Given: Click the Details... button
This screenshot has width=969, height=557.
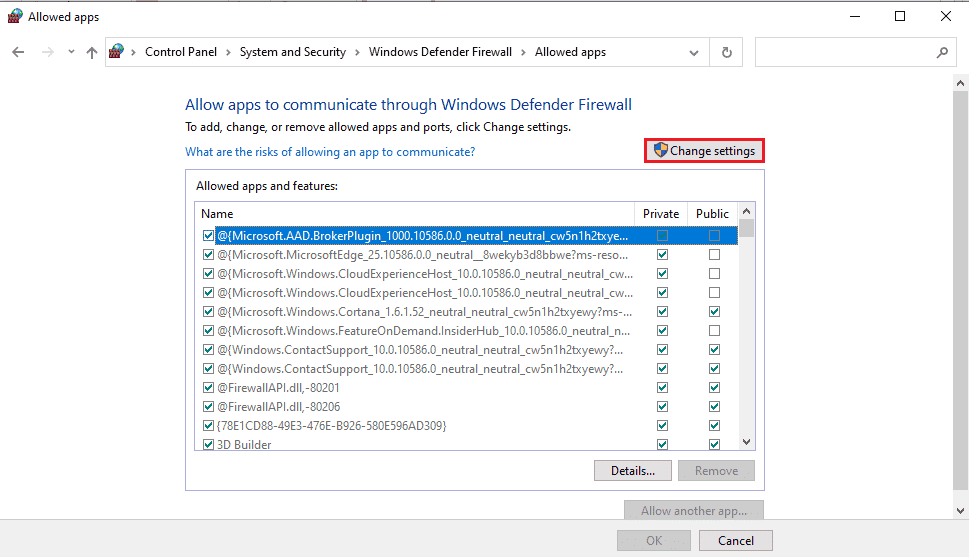Looking at the screenshot, I should coord(633,470).
